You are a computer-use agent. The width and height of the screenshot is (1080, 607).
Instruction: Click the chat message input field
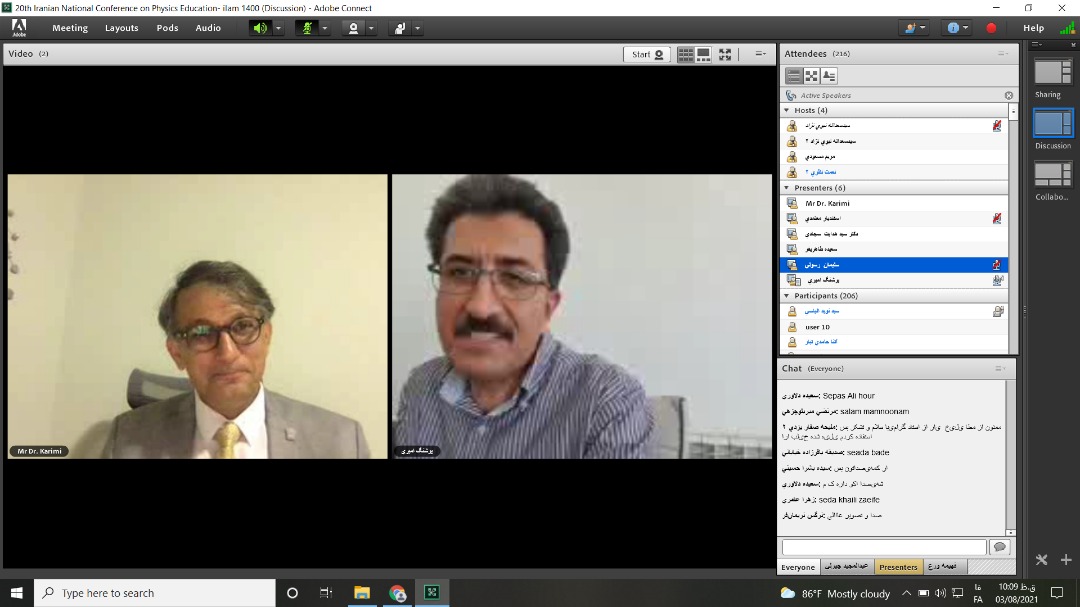pos(883,547)
